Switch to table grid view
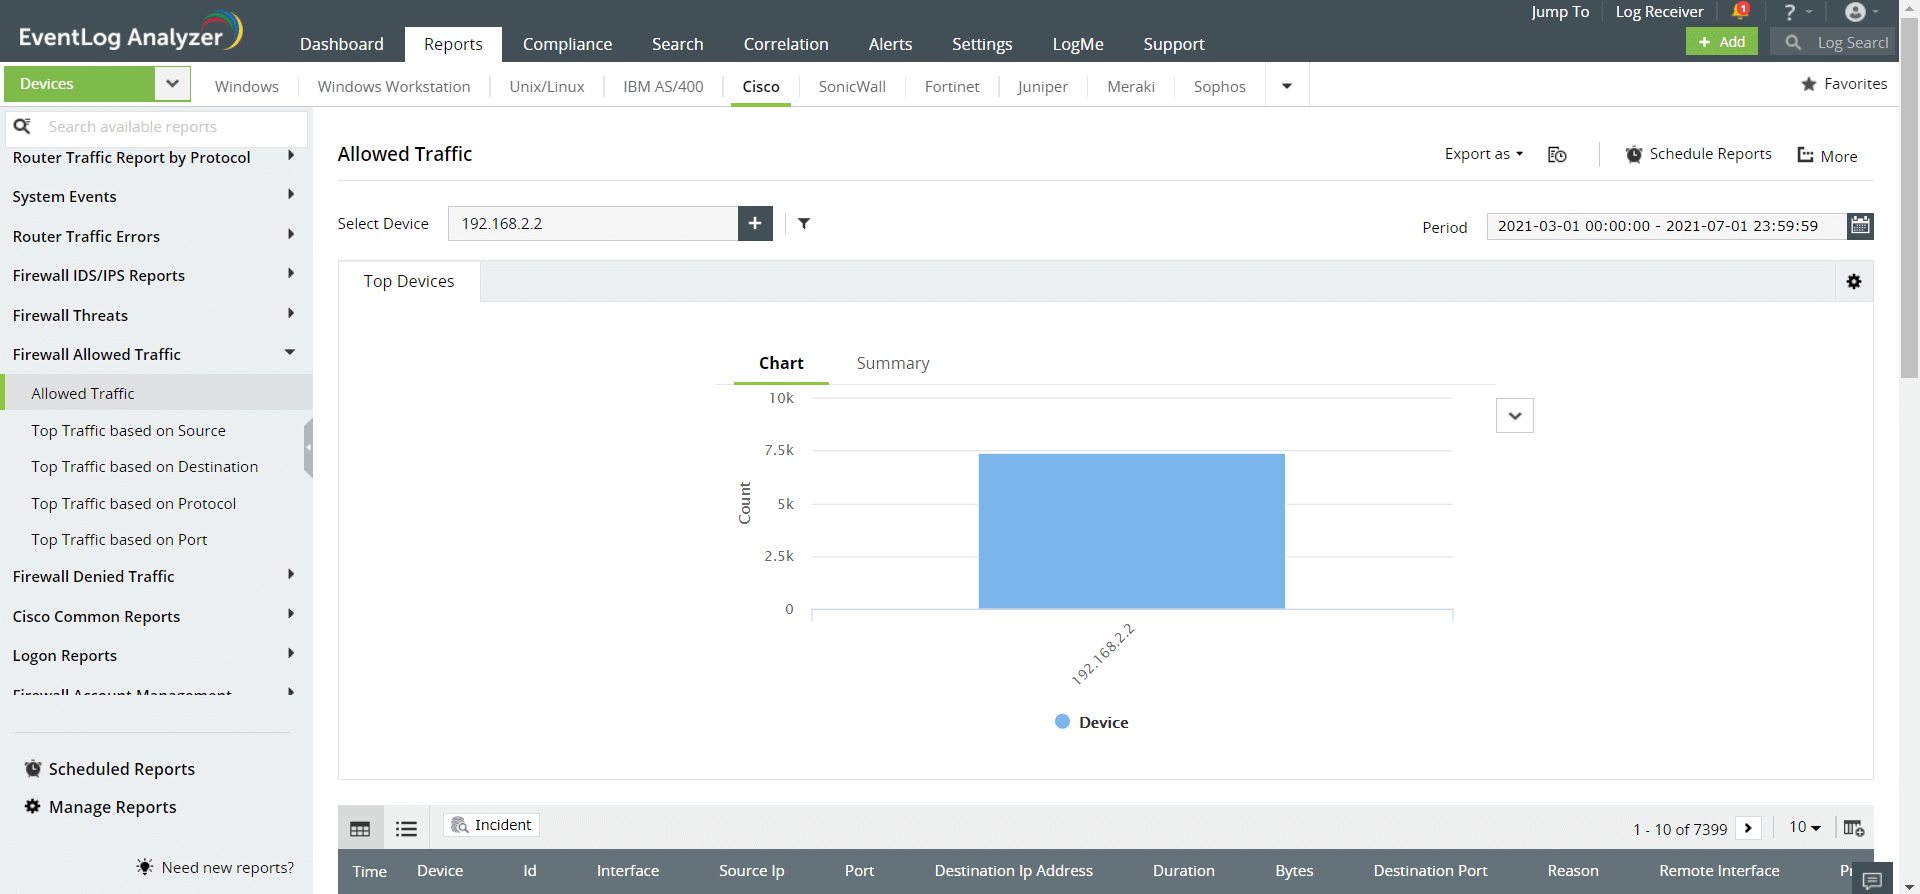1920x894 pixels. [360, 828]
